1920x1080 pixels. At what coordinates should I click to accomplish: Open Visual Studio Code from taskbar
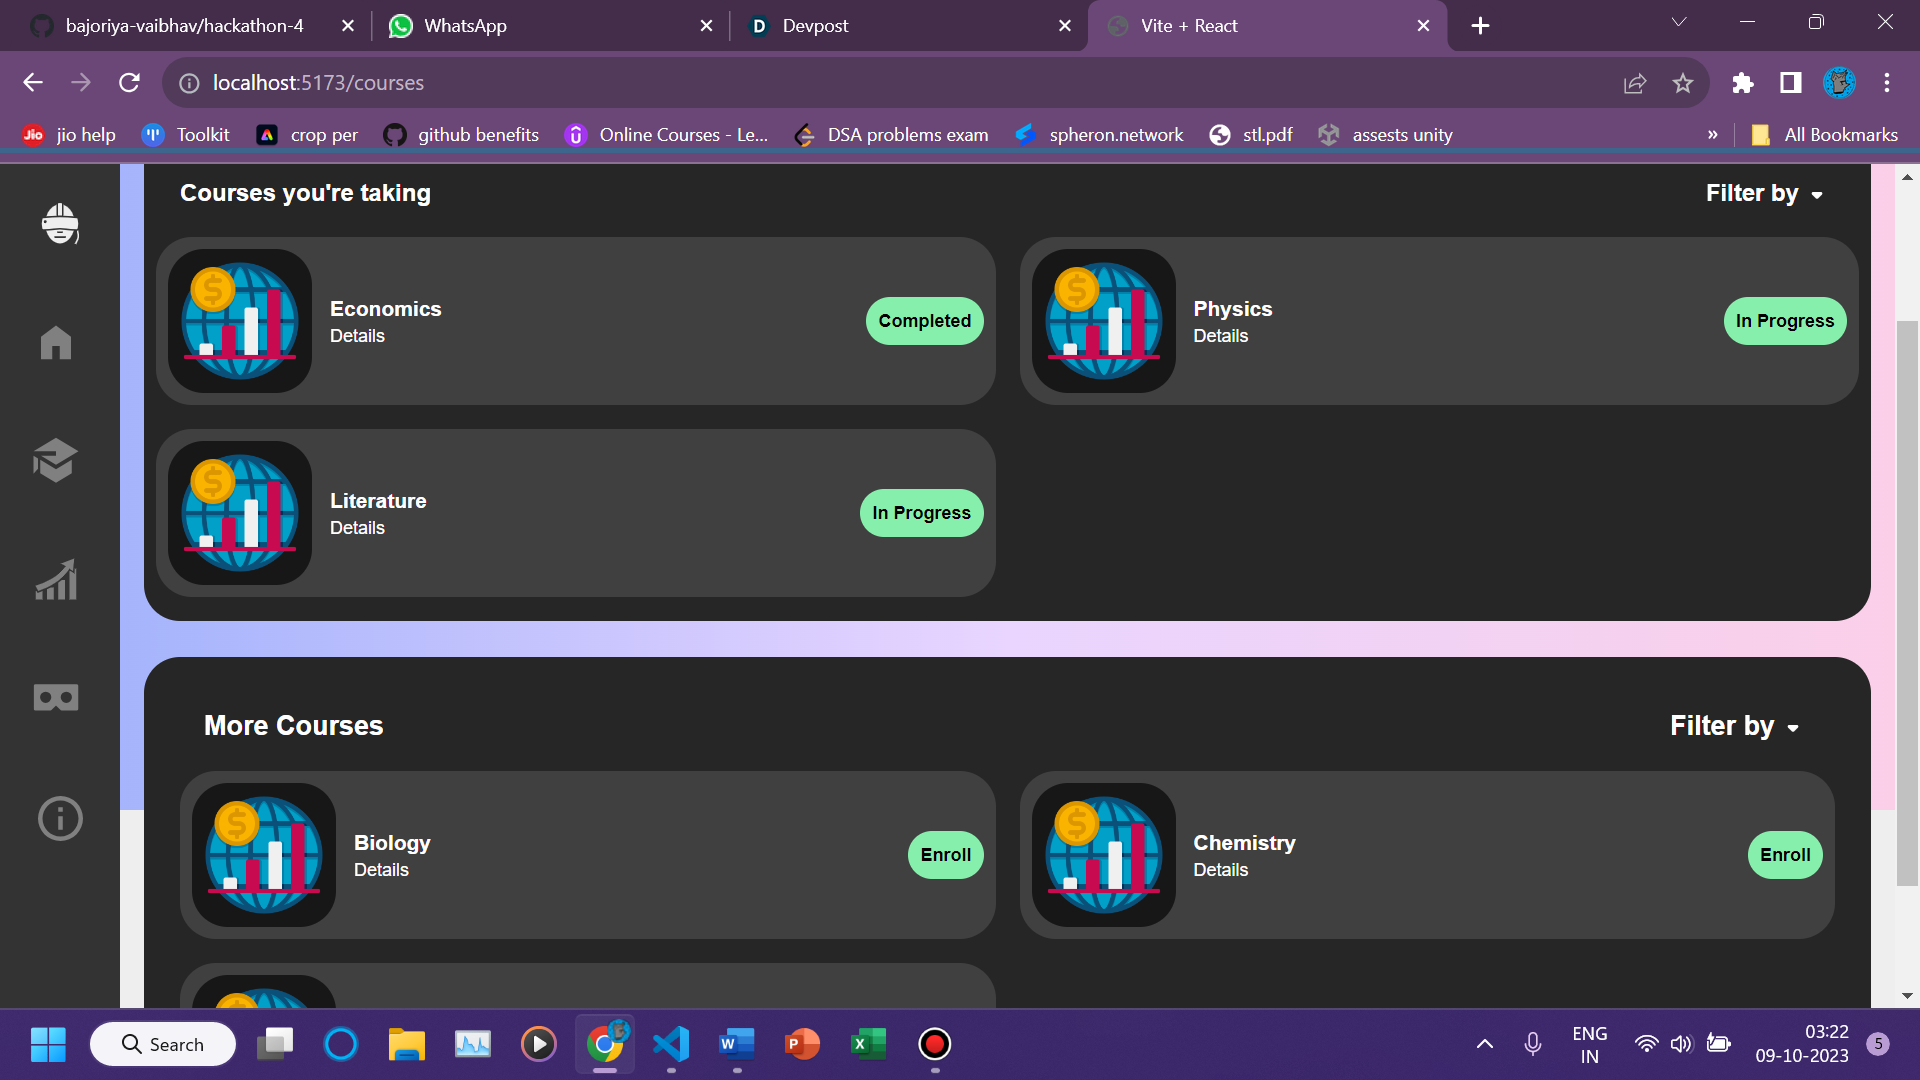pos(671,1044)
